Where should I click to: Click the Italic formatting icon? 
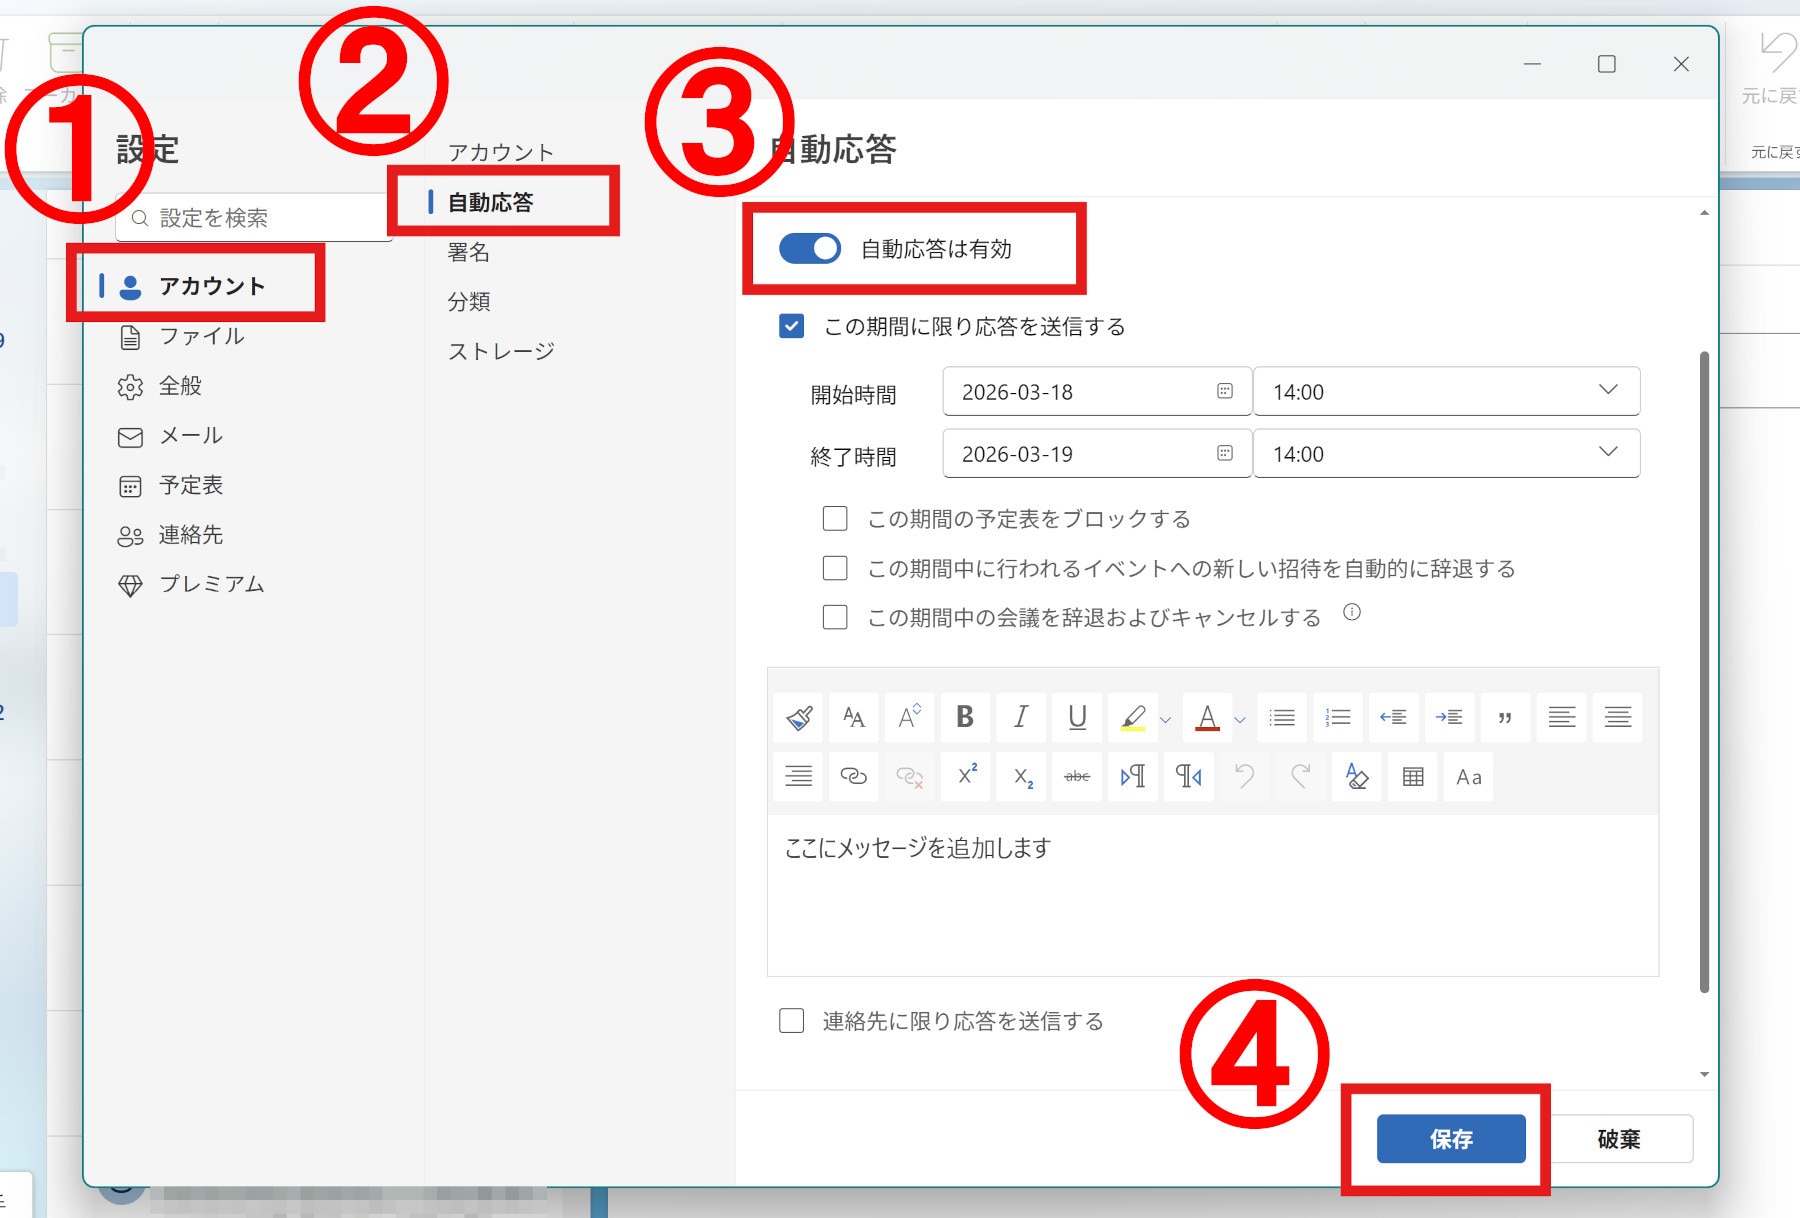tap(1020, 717)
